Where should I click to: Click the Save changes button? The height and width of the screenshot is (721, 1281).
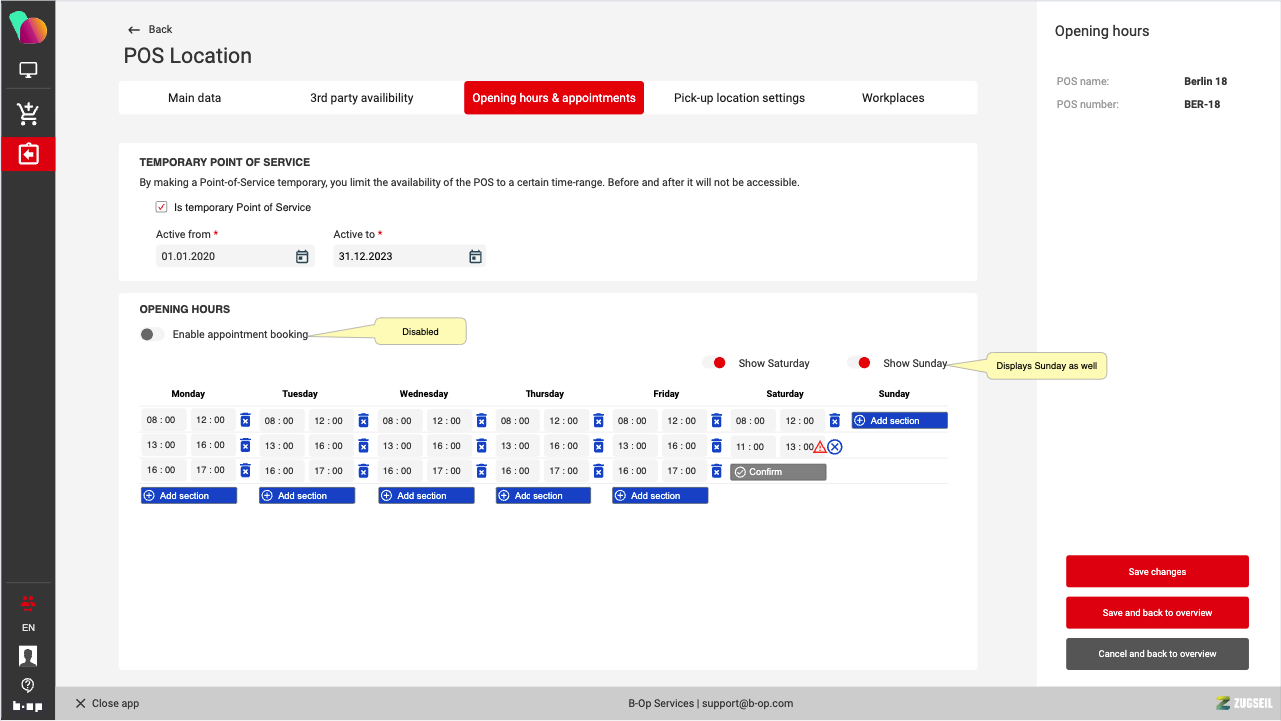tap(1157, 572)
